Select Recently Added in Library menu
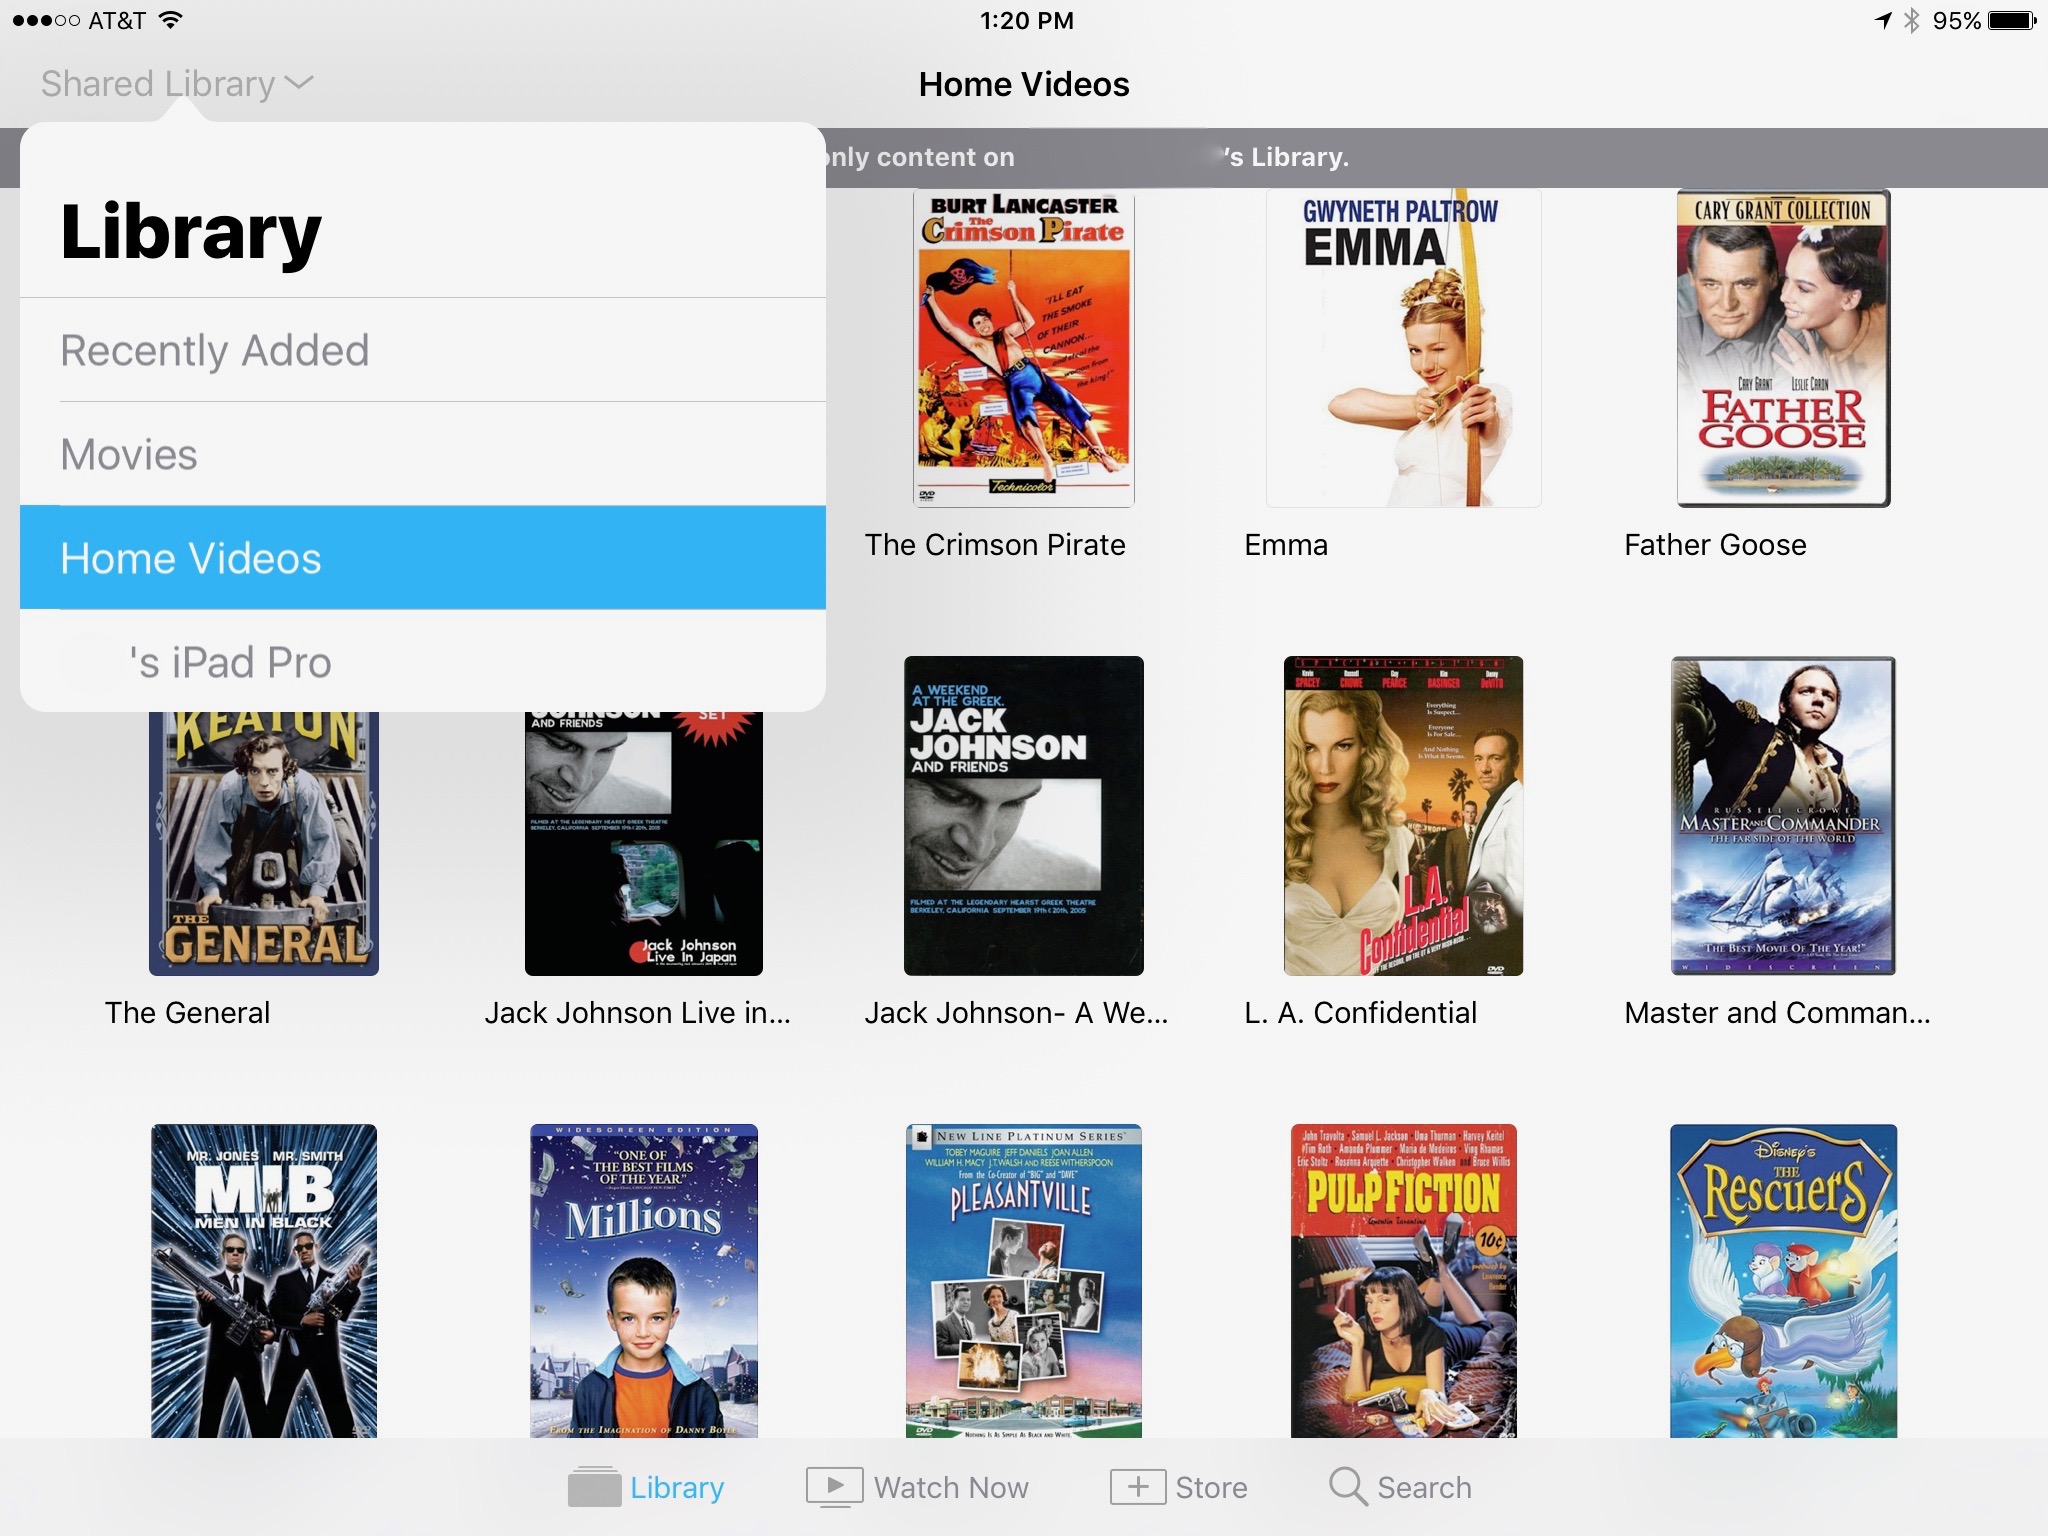The width and height of the screenshot is (2048, 1536). (x=423, y=350)
